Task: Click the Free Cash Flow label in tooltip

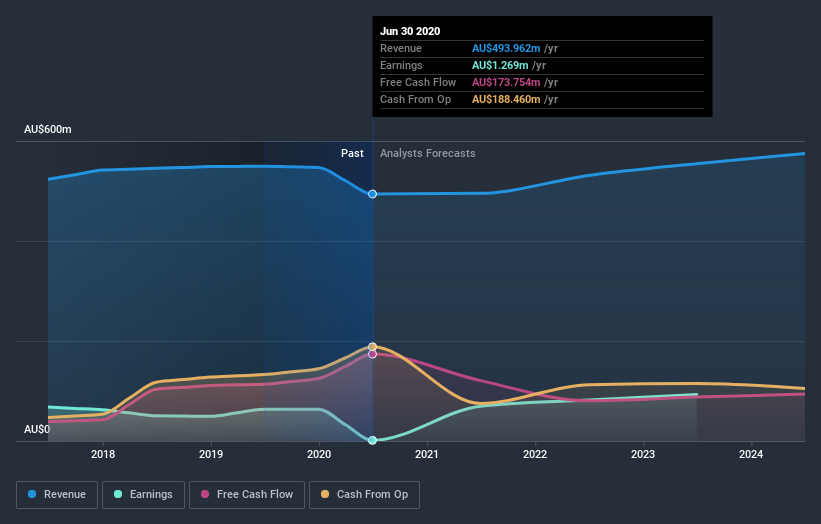Action: coord(418,82)
